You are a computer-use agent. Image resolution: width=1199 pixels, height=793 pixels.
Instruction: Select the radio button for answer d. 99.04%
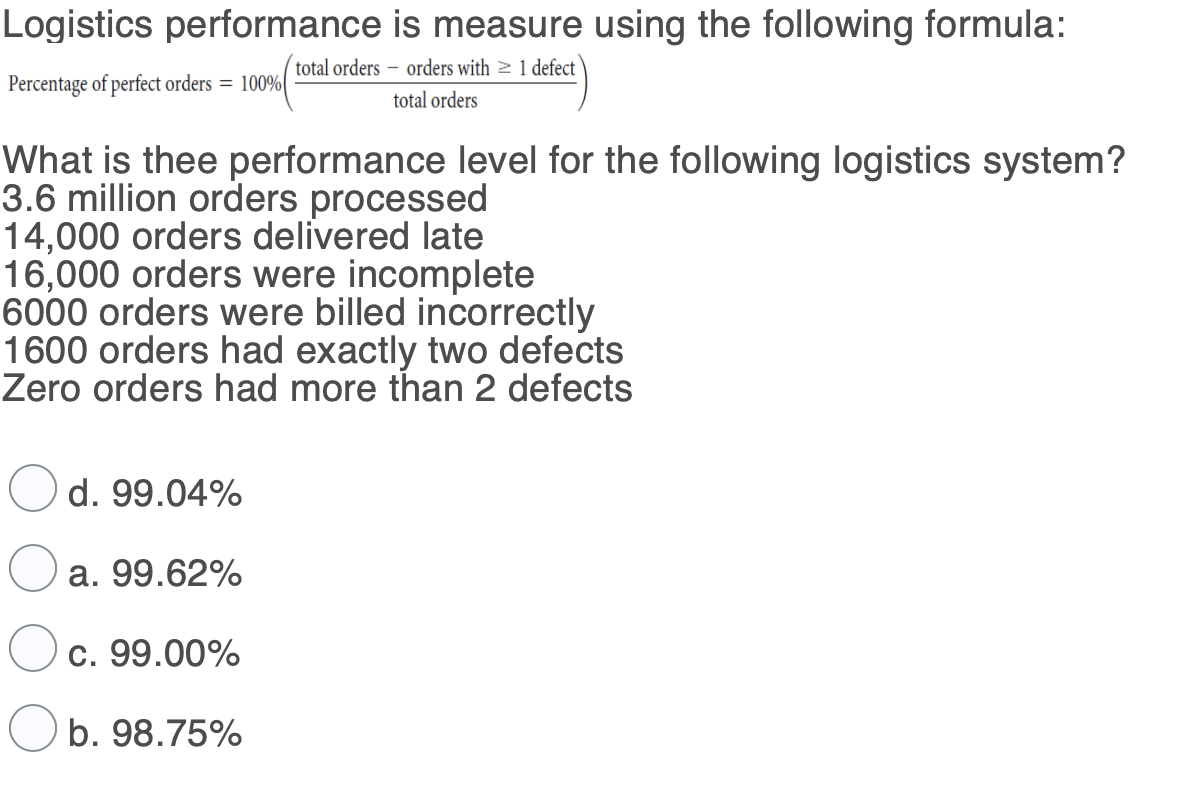[x=31, y=489]
